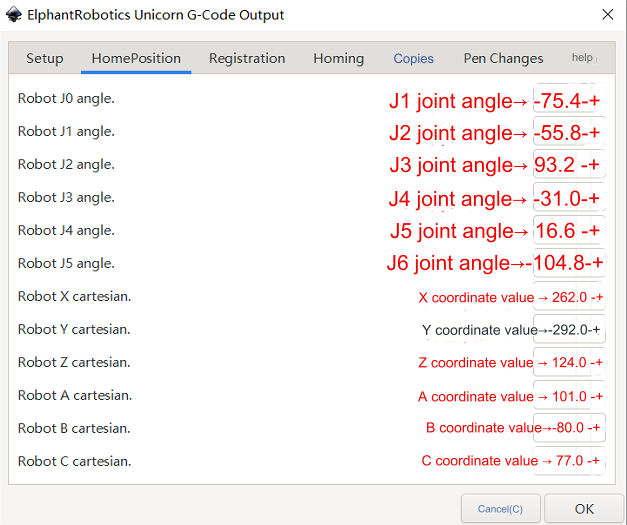The width and height of the screenshot is (627, 525).
Task: Select the Homing tab
Action: (339, 58)
